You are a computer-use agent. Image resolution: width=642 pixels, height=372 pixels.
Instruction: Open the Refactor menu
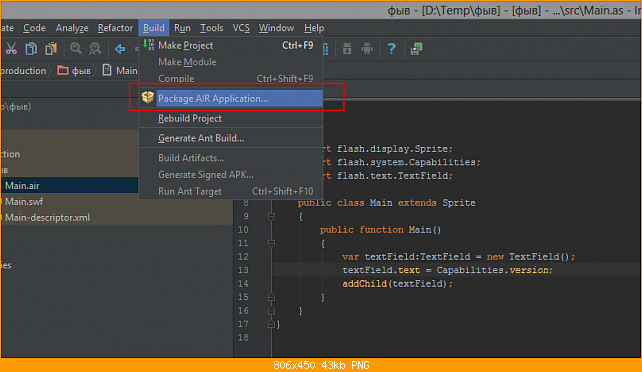pyautogui.click(x=115, y=28)
